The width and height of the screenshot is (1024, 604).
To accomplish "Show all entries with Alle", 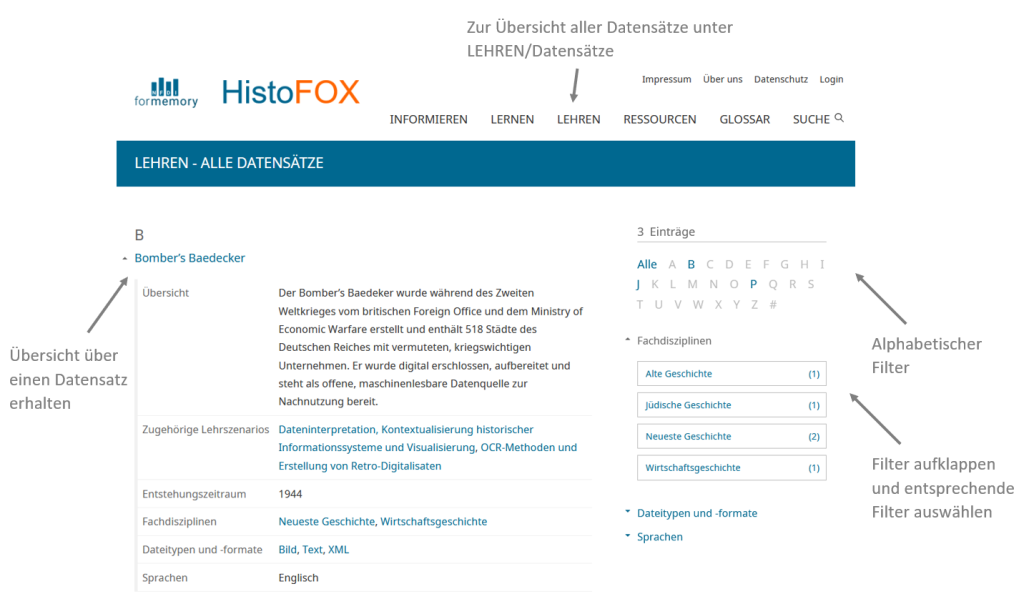I will 647,264.
